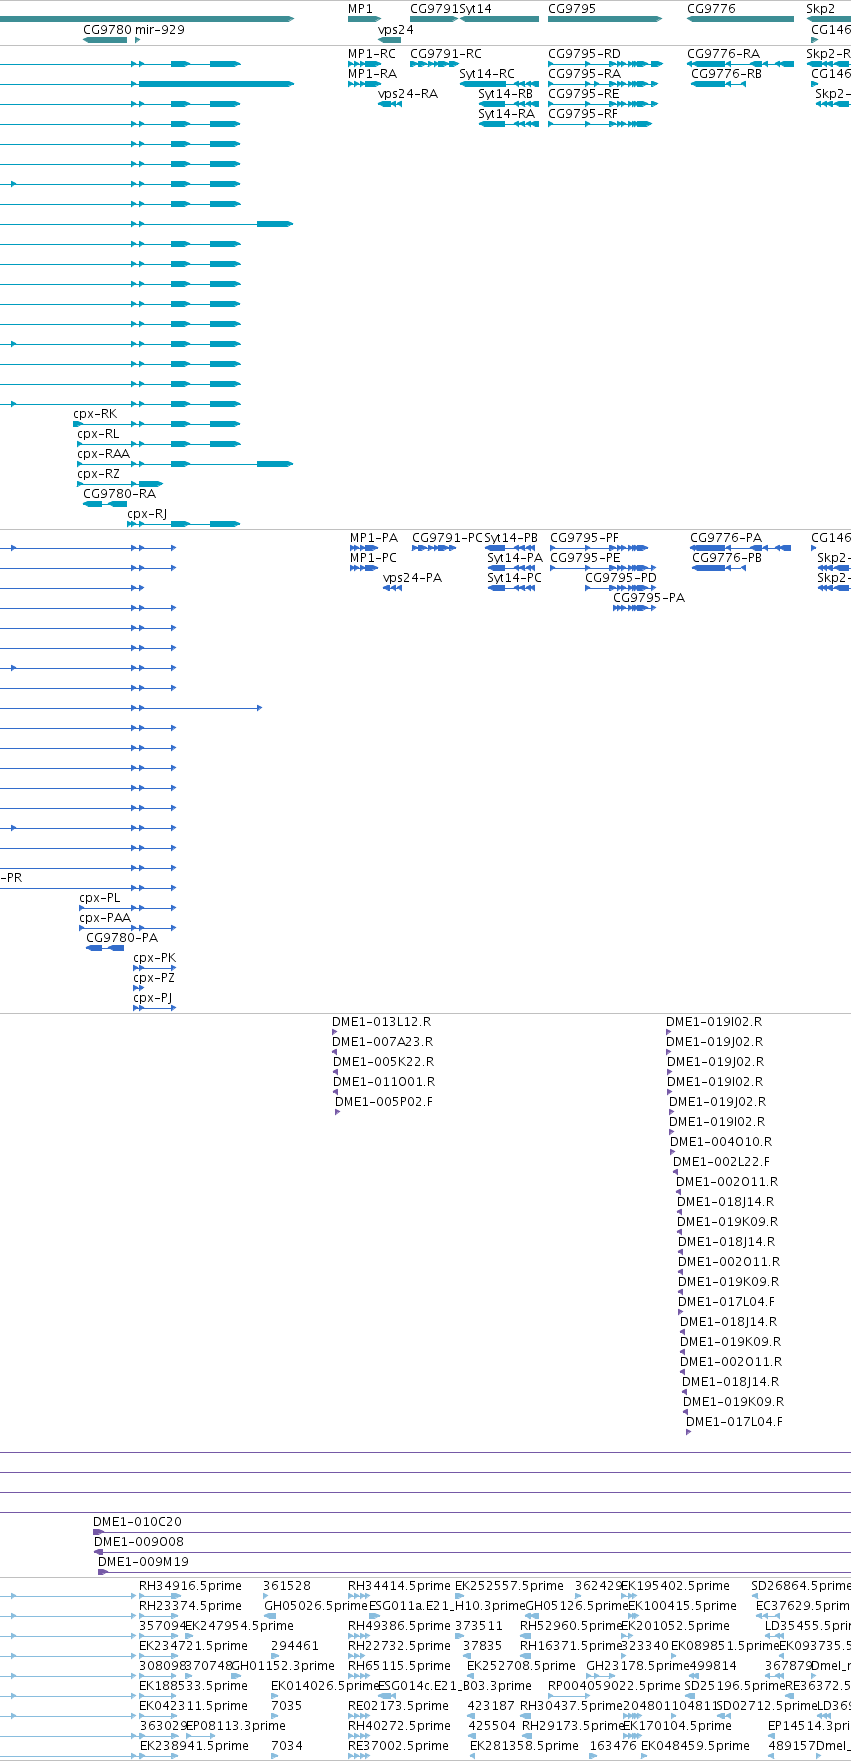The image size is (851, 1761).
Task: Click BAC clone DME1-009O08
Action: (x=139, y=1542)
